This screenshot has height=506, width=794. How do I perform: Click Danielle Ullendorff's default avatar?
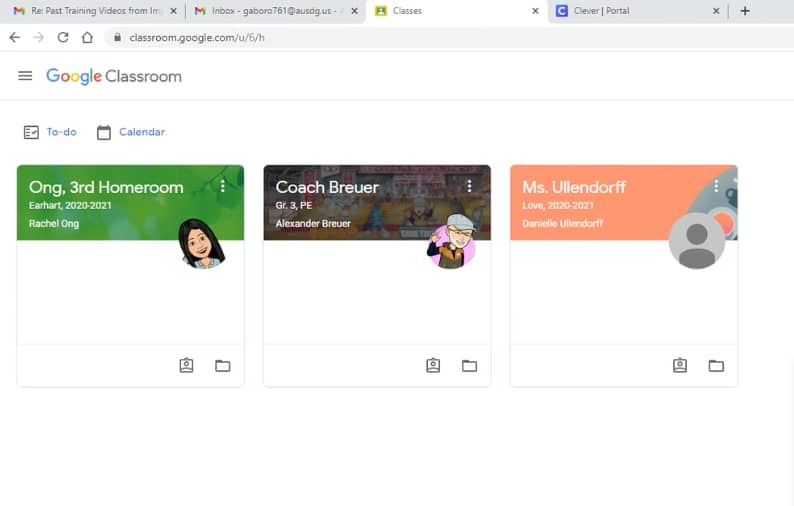(697, 241)
